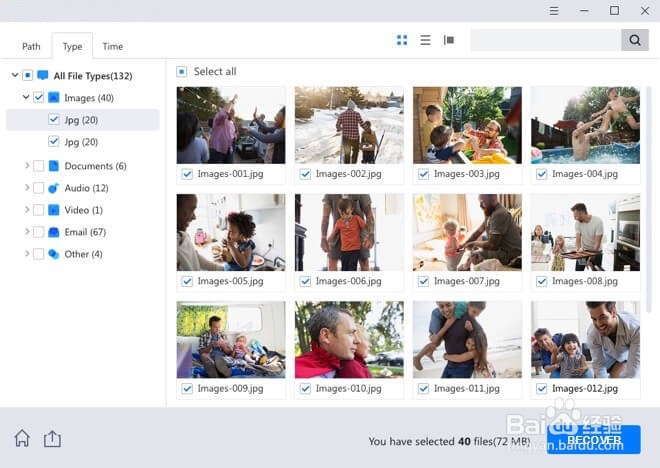Click the Recover button
The height and width of the screenshot is (468, 660).
coord(594,440)
